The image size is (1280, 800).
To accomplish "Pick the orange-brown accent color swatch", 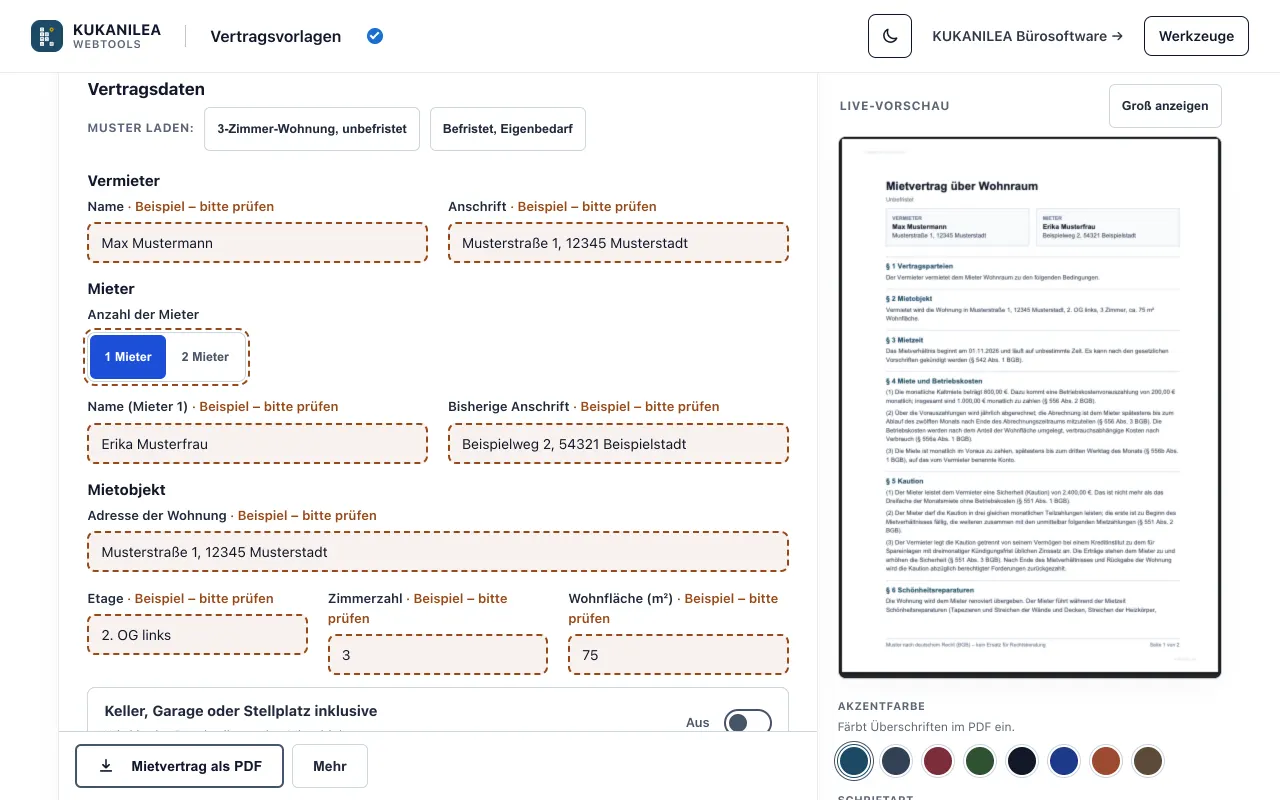I will point(1106,762).
